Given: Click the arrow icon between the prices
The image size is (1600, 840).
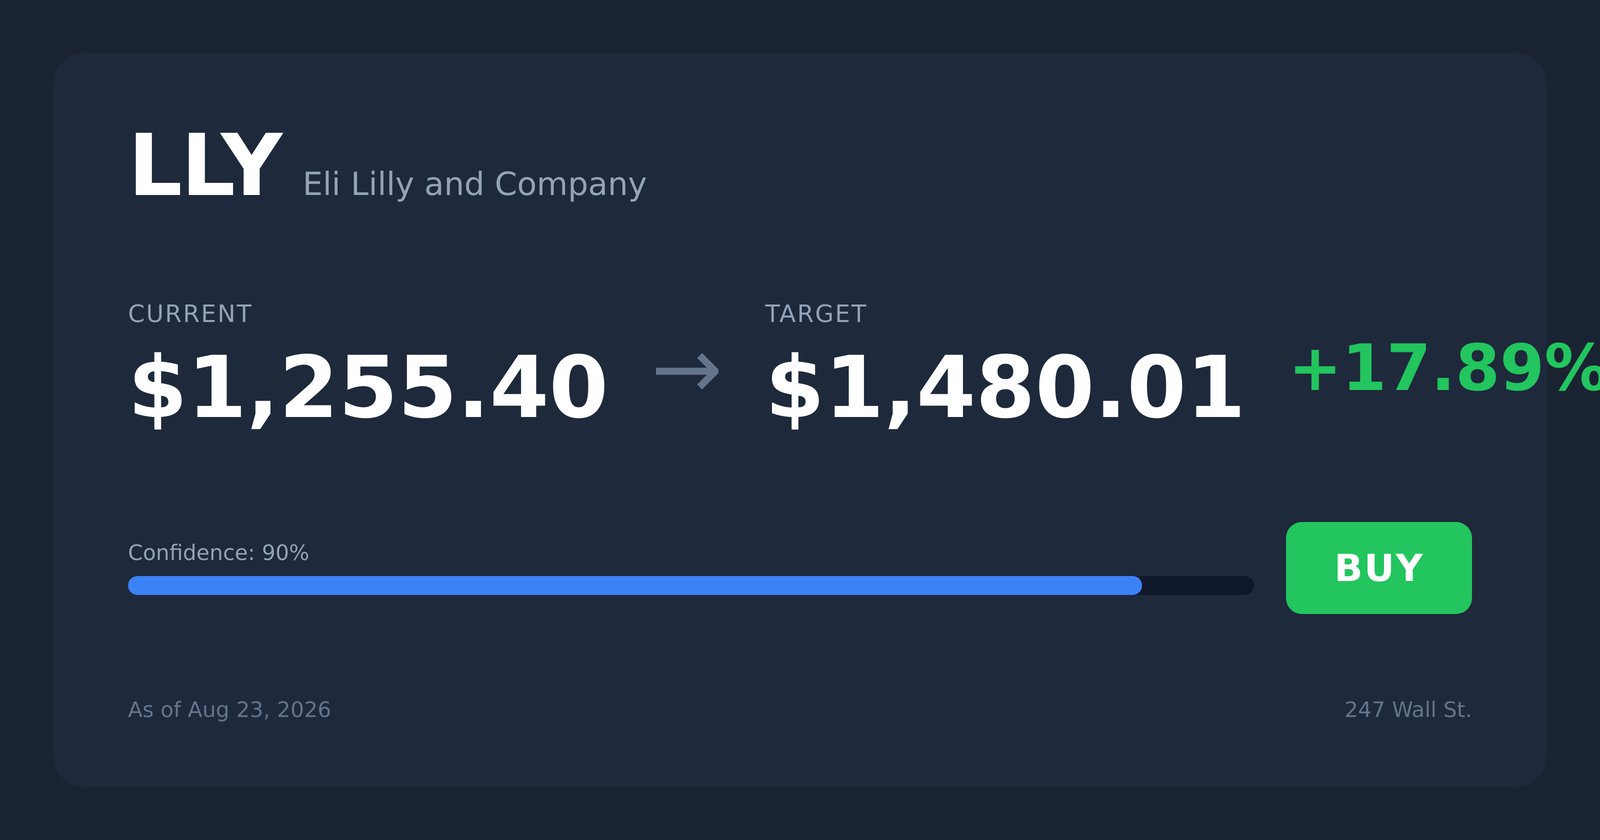Looking at the screenshot, I should point(687,371).
